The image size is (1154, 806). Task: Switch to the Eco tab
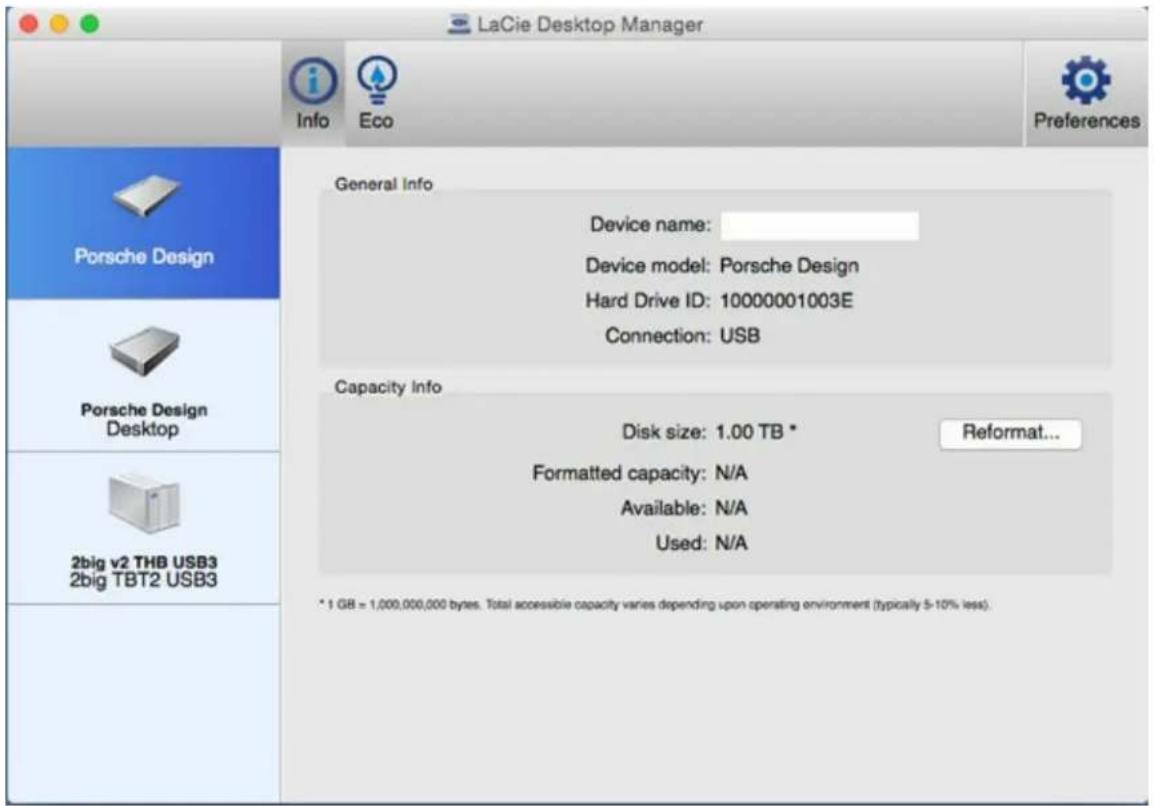[376, 93]
